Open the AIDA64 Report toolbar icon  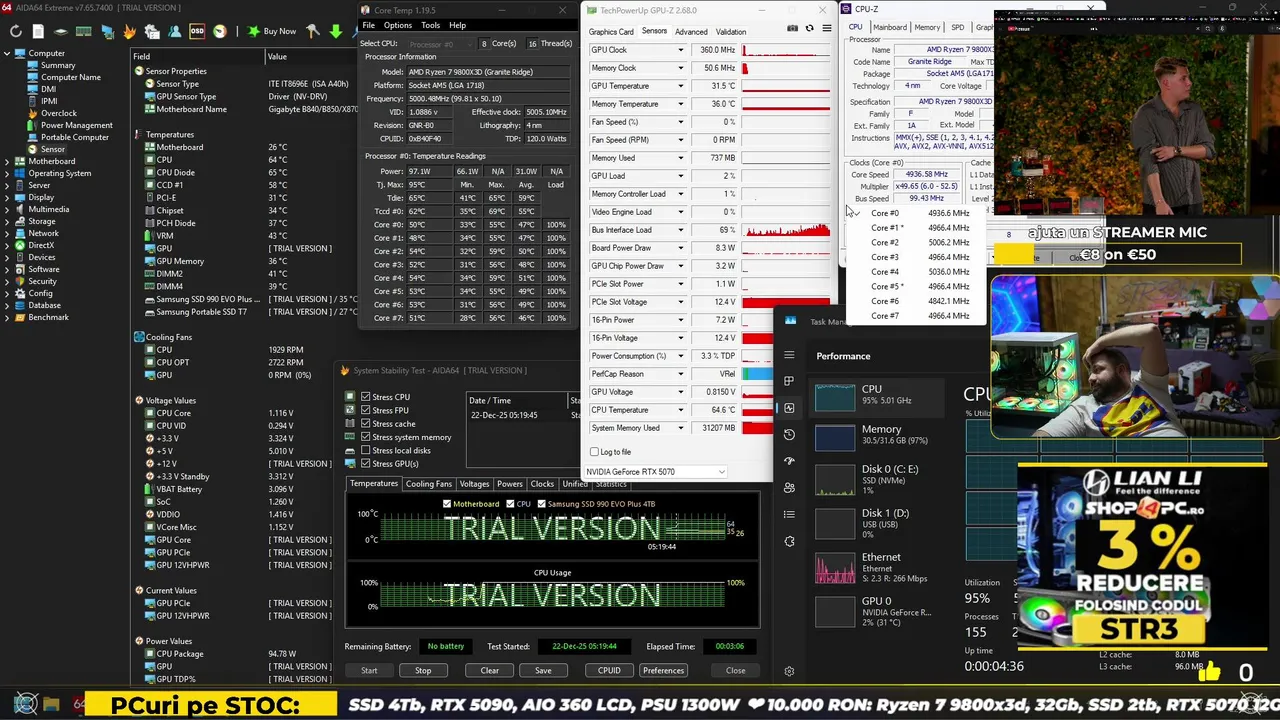[38, 31]
